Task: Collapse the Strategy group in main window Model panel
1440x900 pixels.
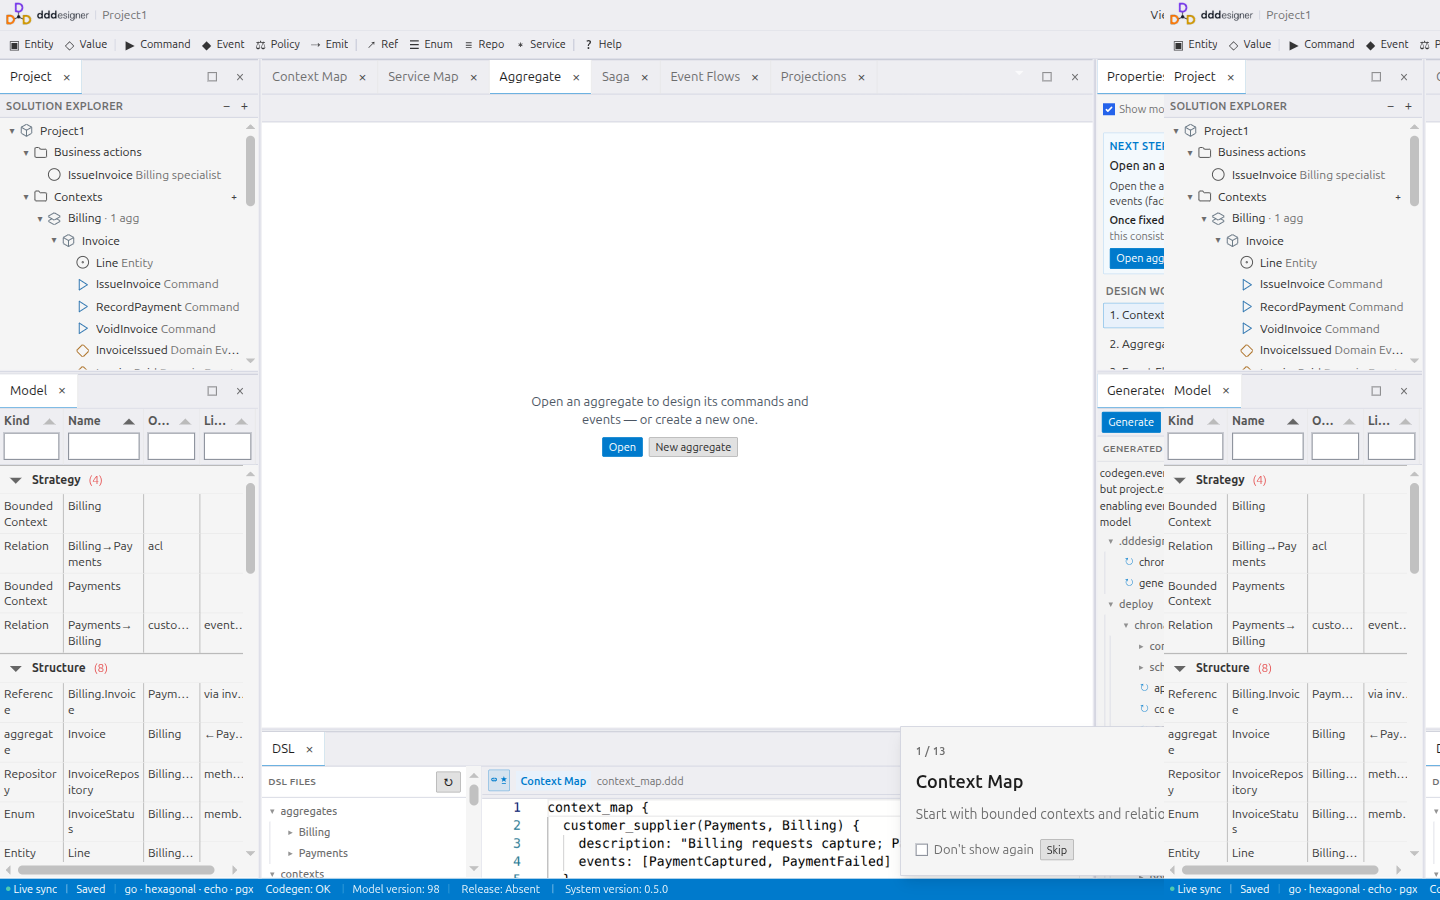Action: pyautogui.click(x=16, y=480)
